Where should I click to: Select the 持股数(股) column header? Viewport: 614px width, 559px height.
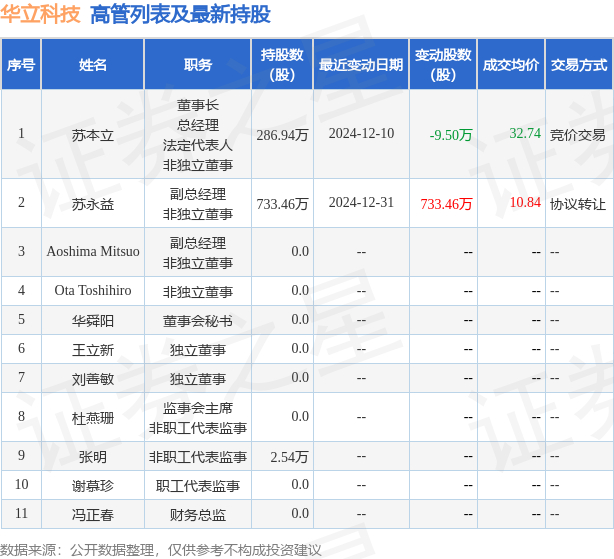pyautogui.click(x=282, y=65)
